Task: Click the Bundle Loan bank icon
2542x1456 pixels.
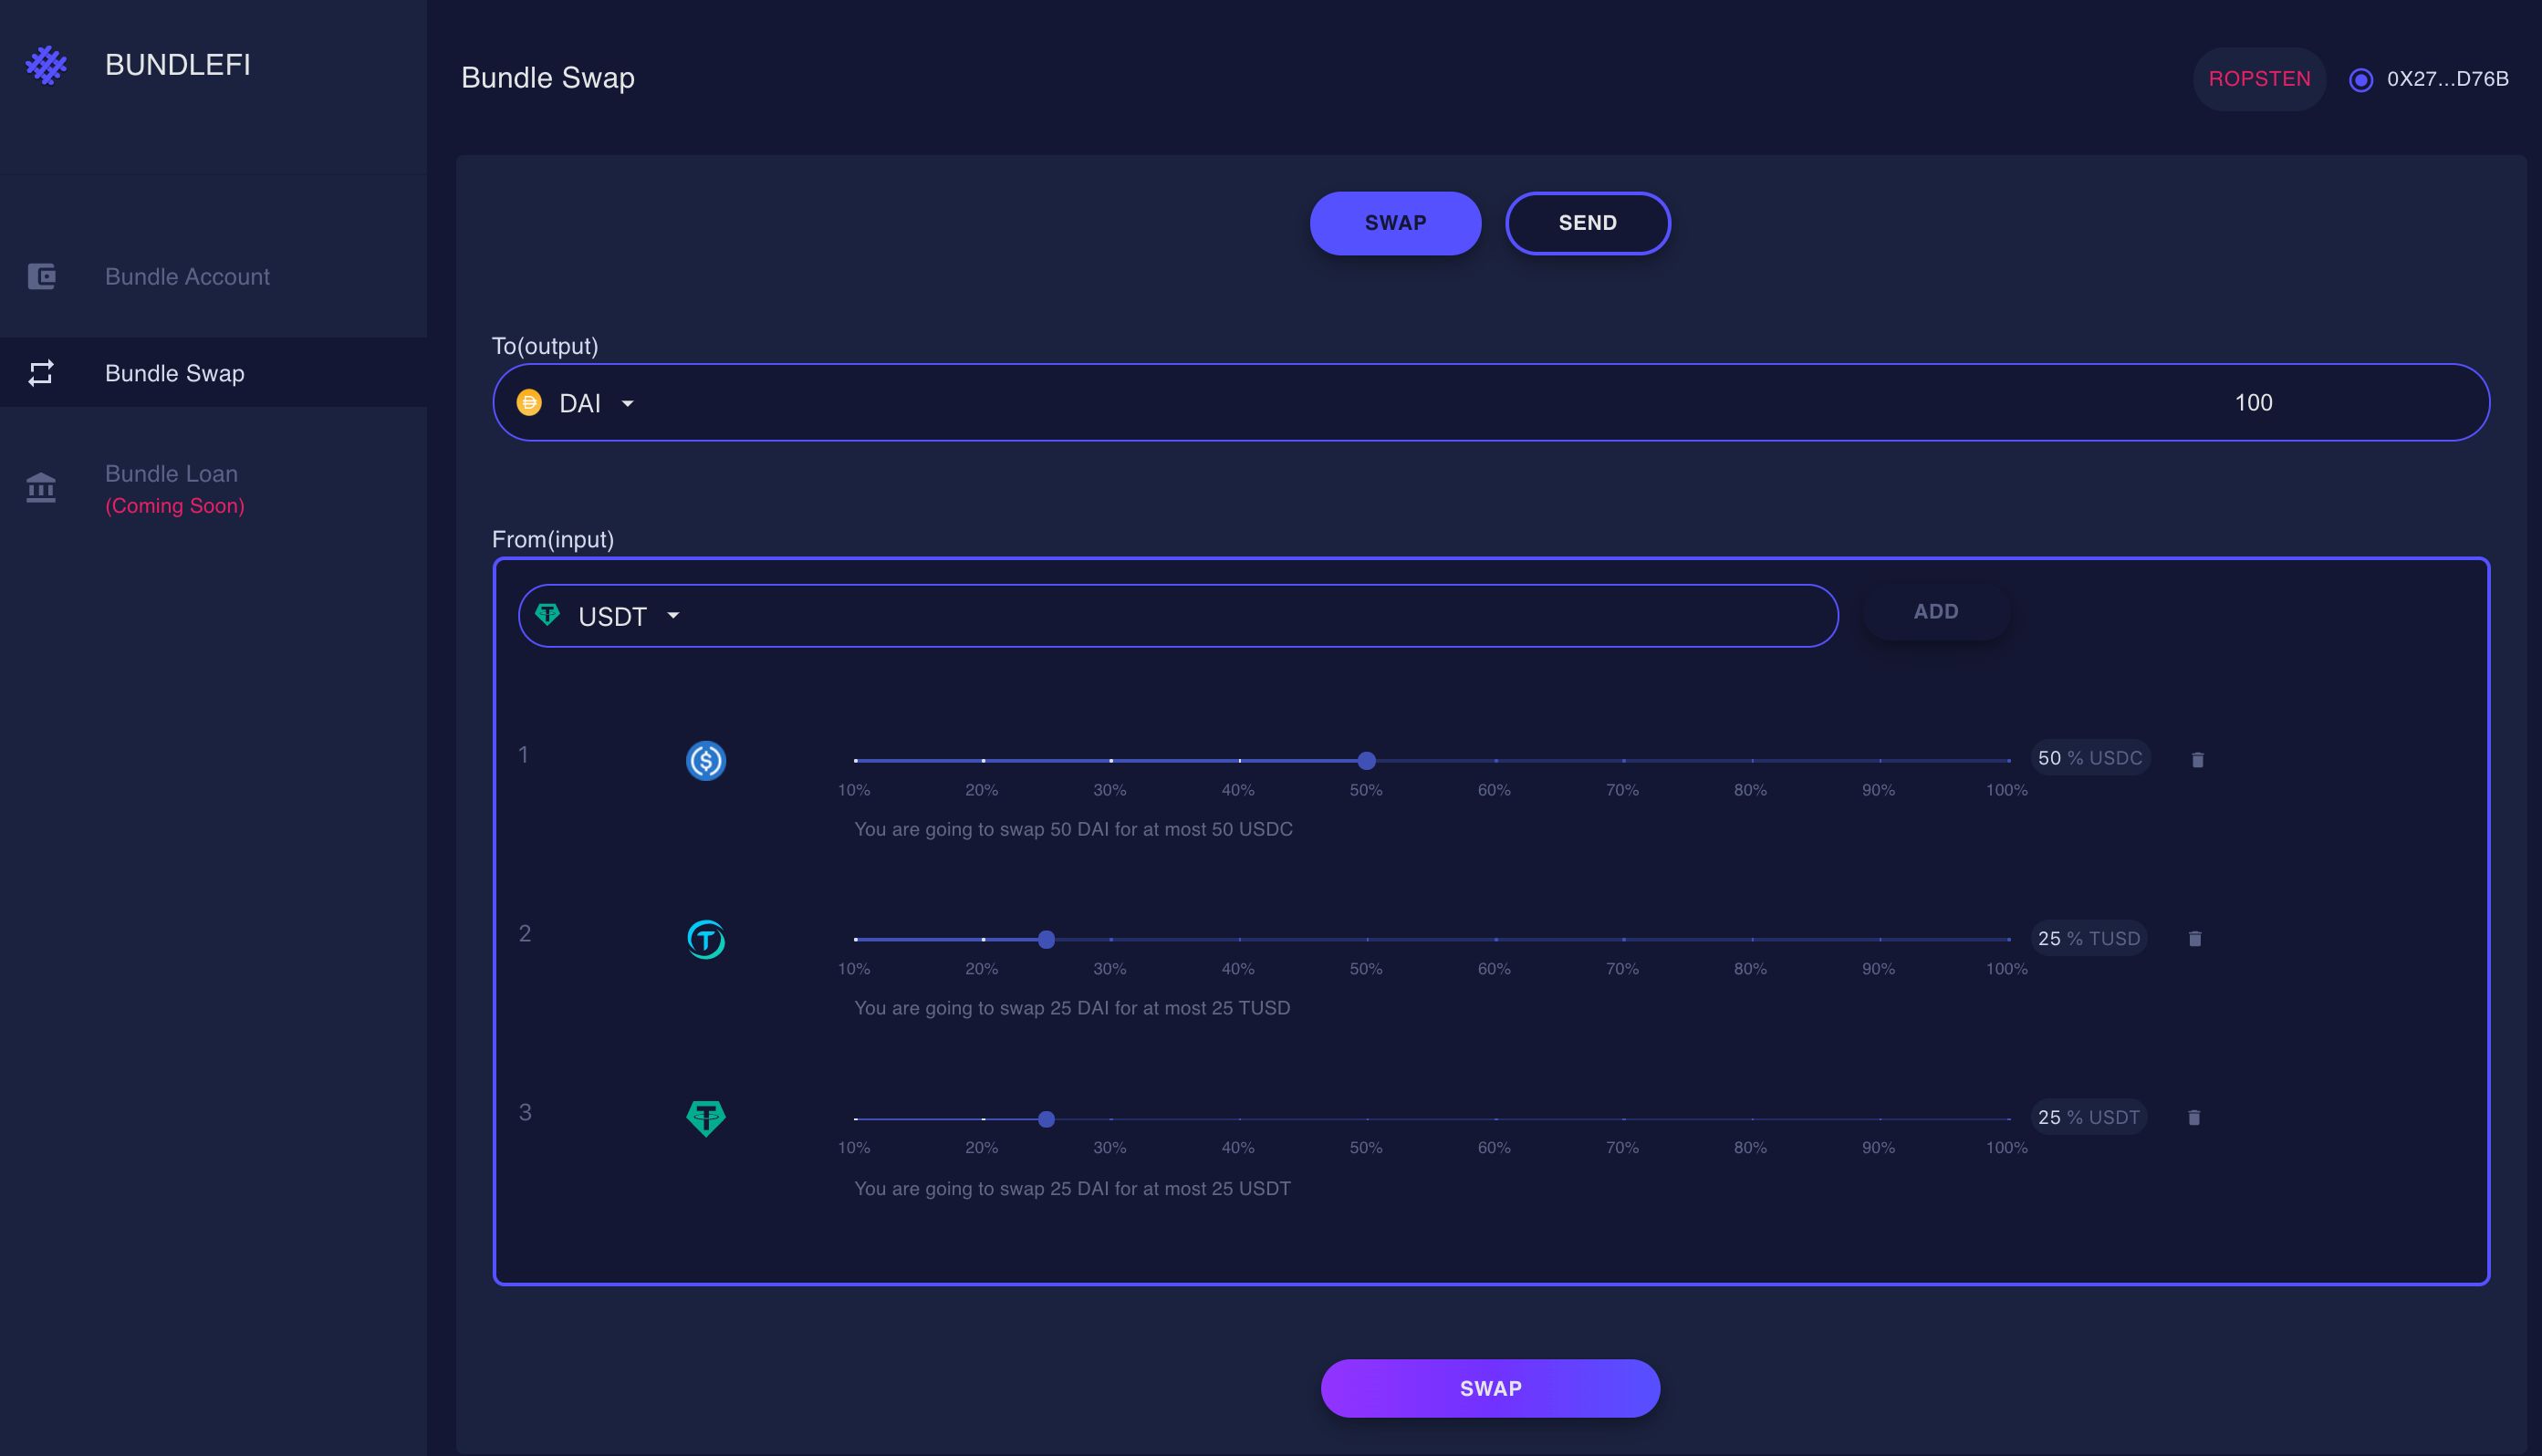Action: [41, 488]
